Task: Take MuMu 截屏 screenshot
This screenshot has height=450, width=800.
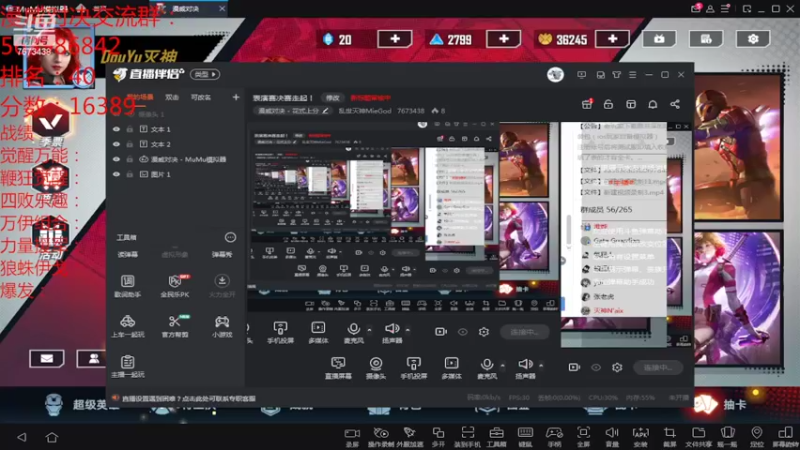Action: [x=669, y=437]
